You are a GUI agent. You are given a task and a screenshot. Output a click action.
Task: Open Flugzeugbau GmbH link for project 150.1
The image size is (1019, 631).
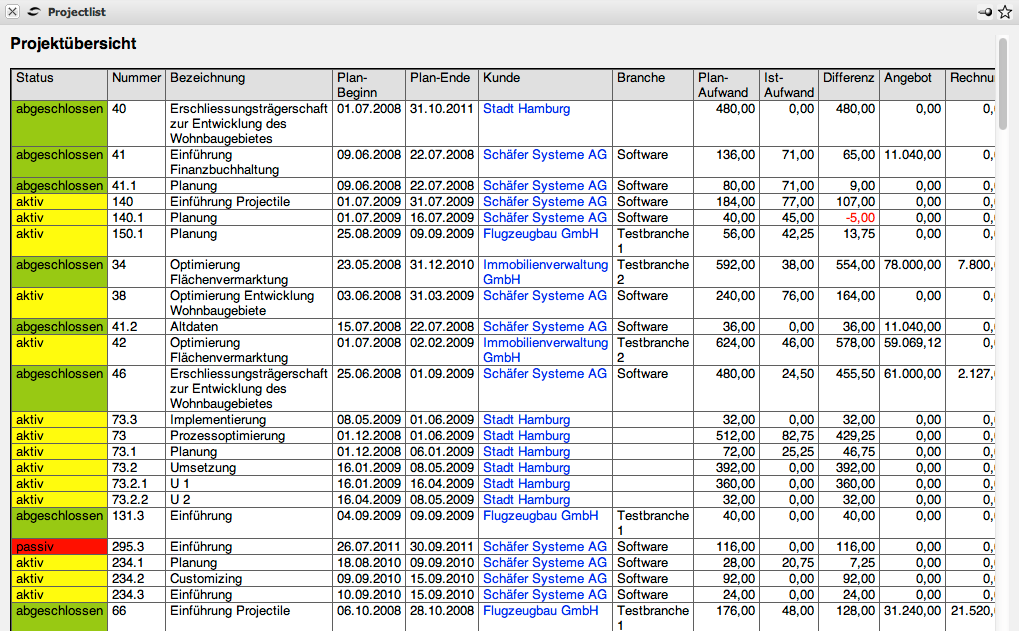click(540, 233)
